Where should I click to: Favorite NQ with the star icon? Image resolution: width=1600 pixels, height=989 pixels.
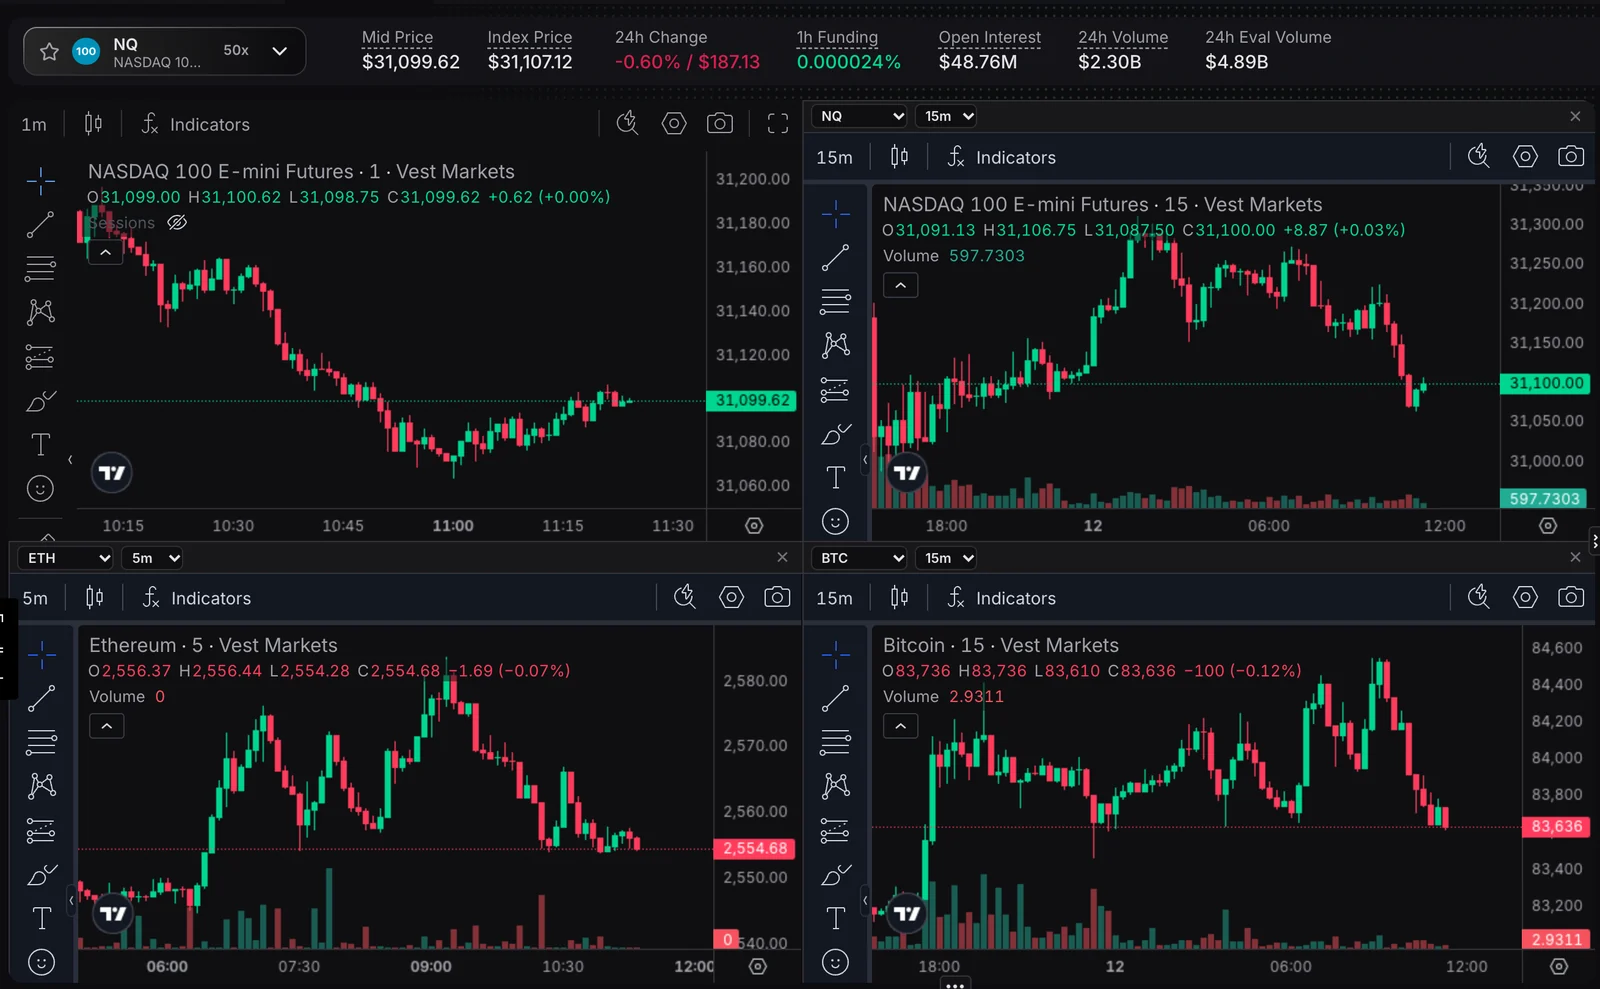49,51
